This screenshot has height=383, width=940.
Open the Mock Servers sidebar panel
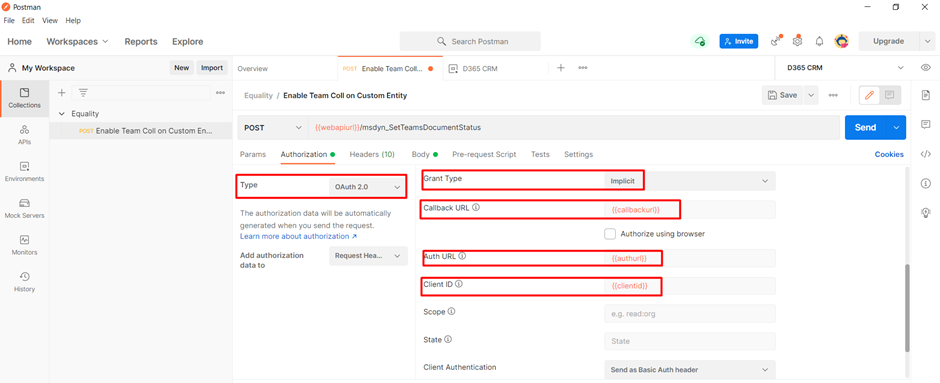tap(25, 208)
